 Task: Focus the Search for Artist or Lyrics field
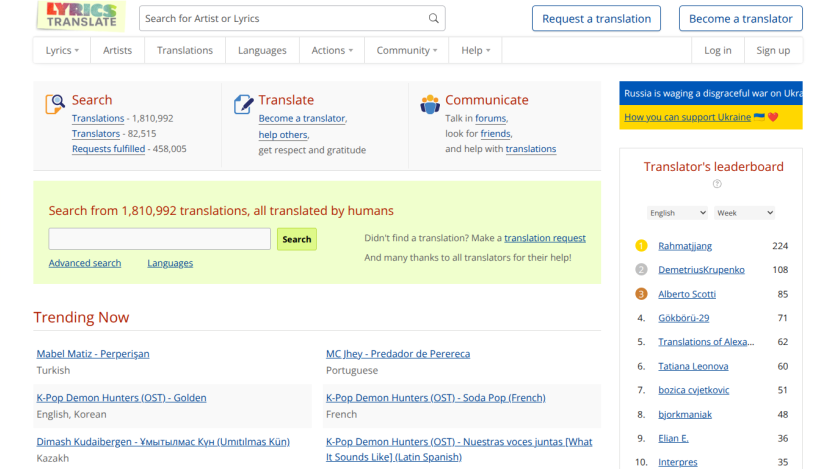pos(292,19)
